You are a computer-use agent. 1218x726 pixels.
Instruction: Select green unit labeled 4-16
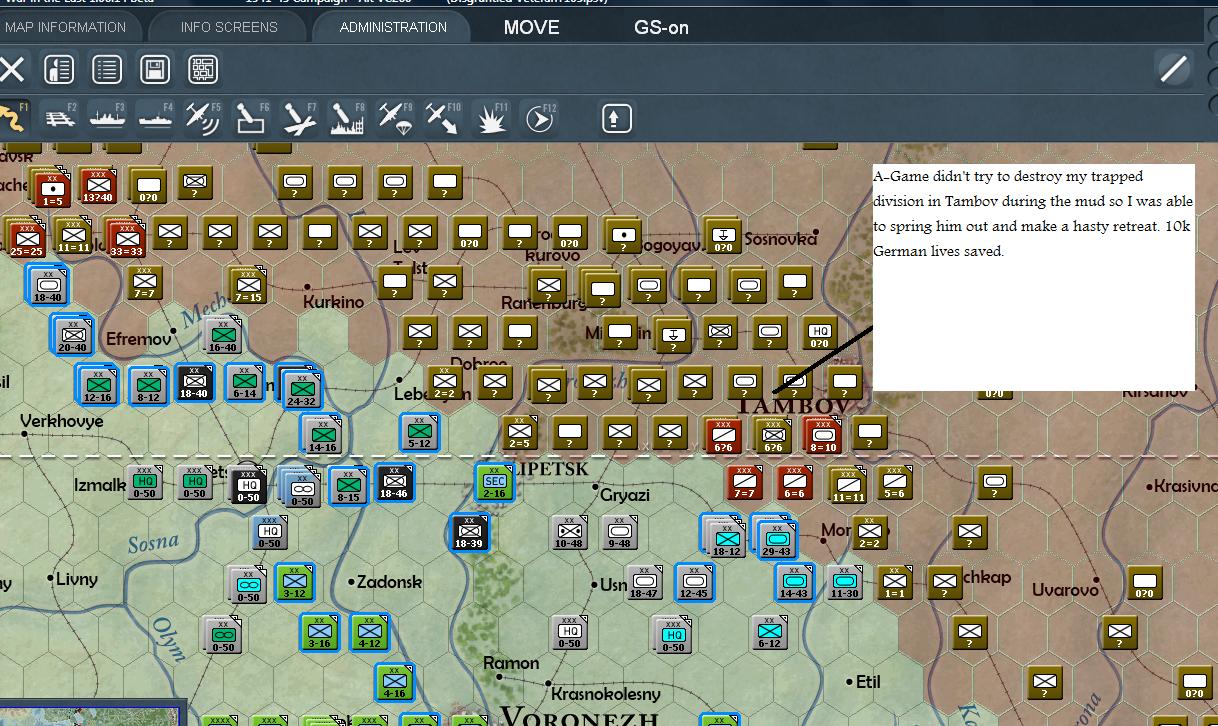(395, 681)
